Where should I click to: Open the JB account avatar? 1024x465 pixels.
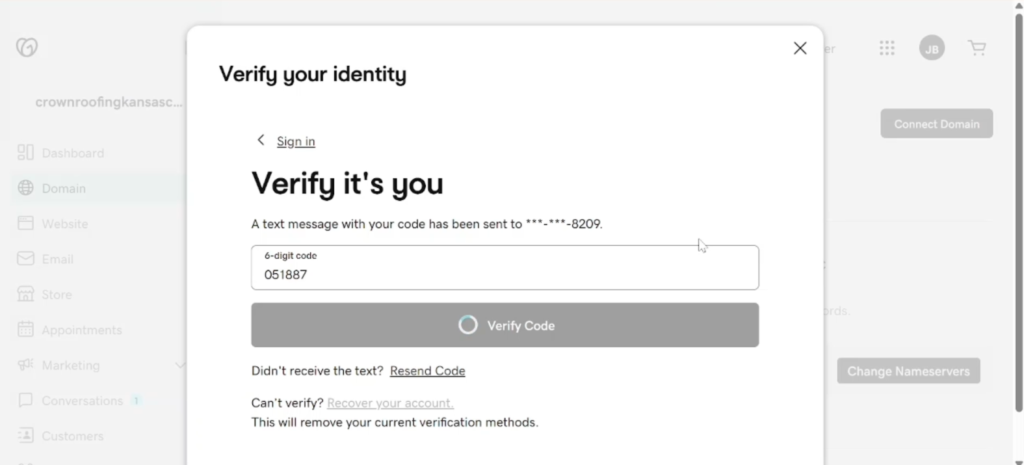[x=932, y=48]
